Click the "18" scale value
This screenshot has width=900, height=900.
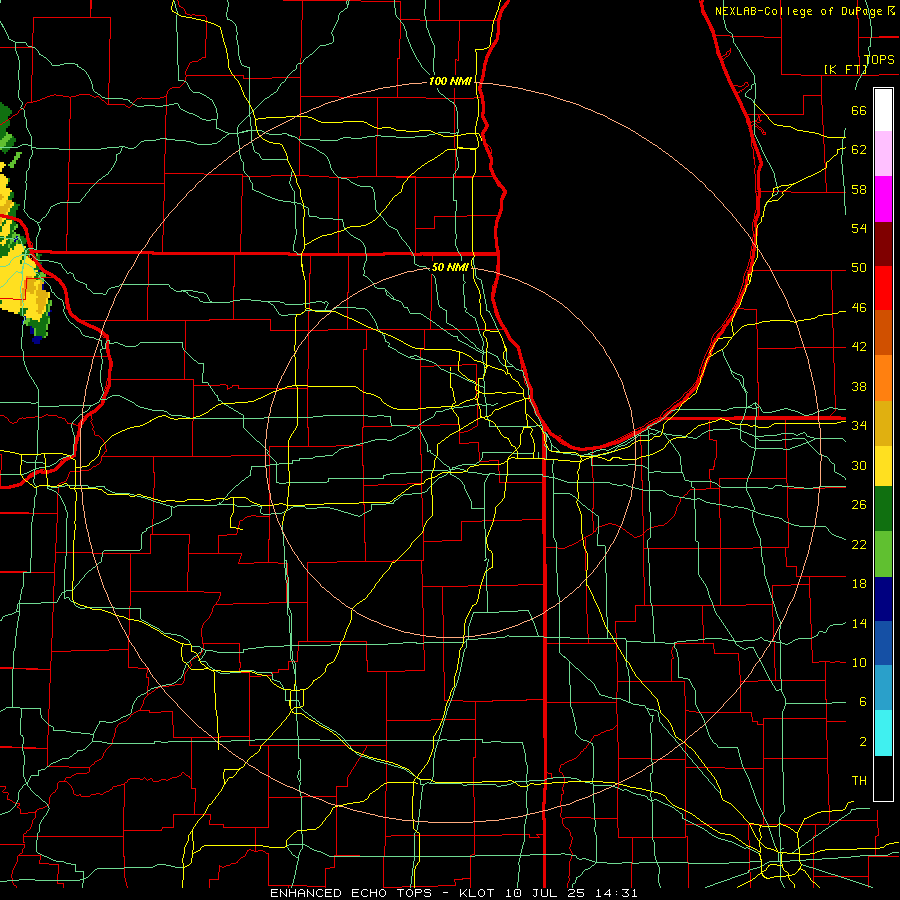point(859,584)
